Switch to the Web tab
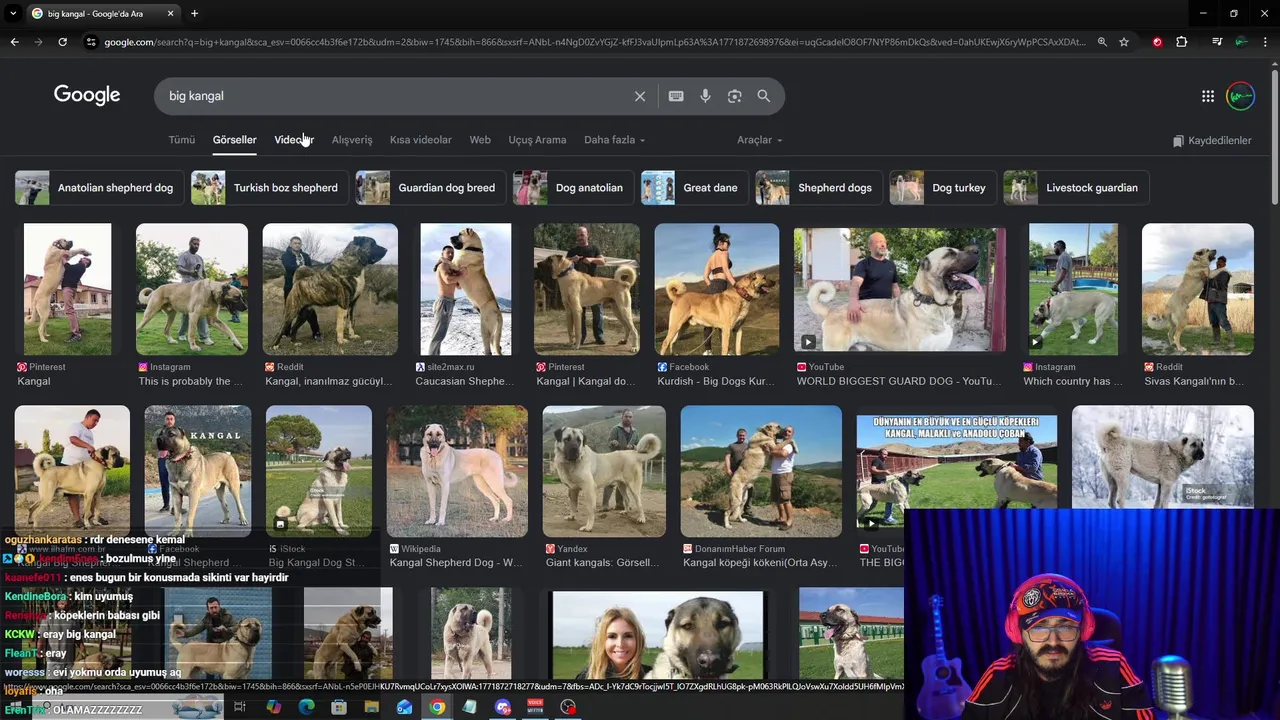The width and height of the screenshot is (1280, 720). point(480,140)
